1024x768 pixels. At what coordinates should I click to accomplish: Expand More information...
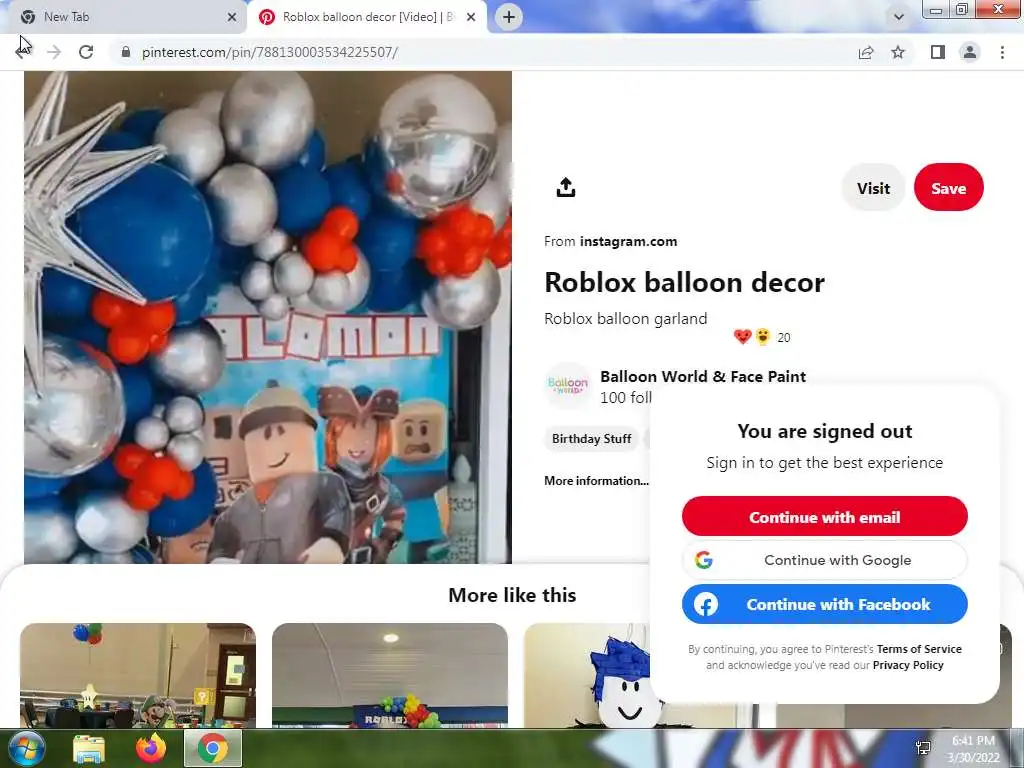coord(596,481)
